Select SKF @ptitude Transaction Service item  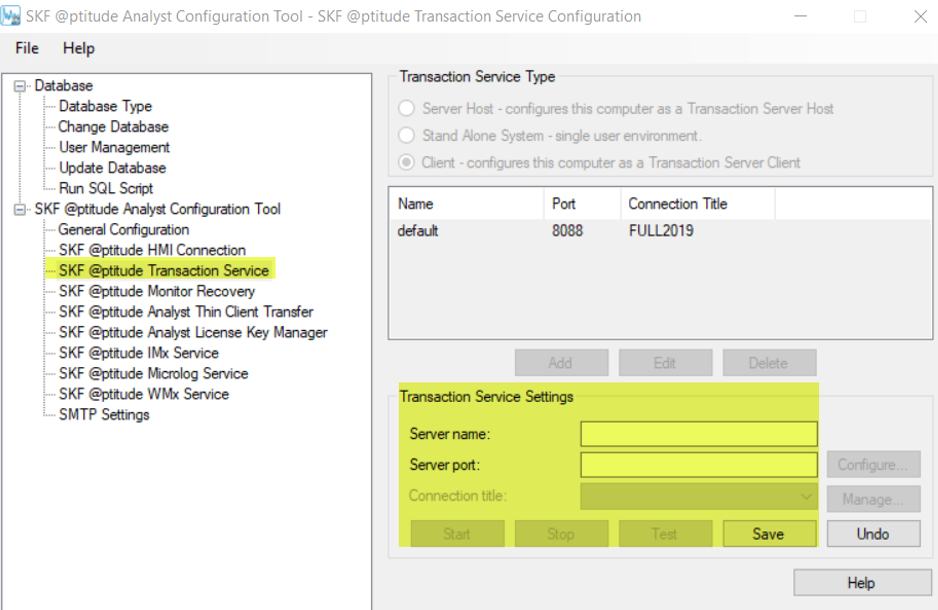point(164,270)
